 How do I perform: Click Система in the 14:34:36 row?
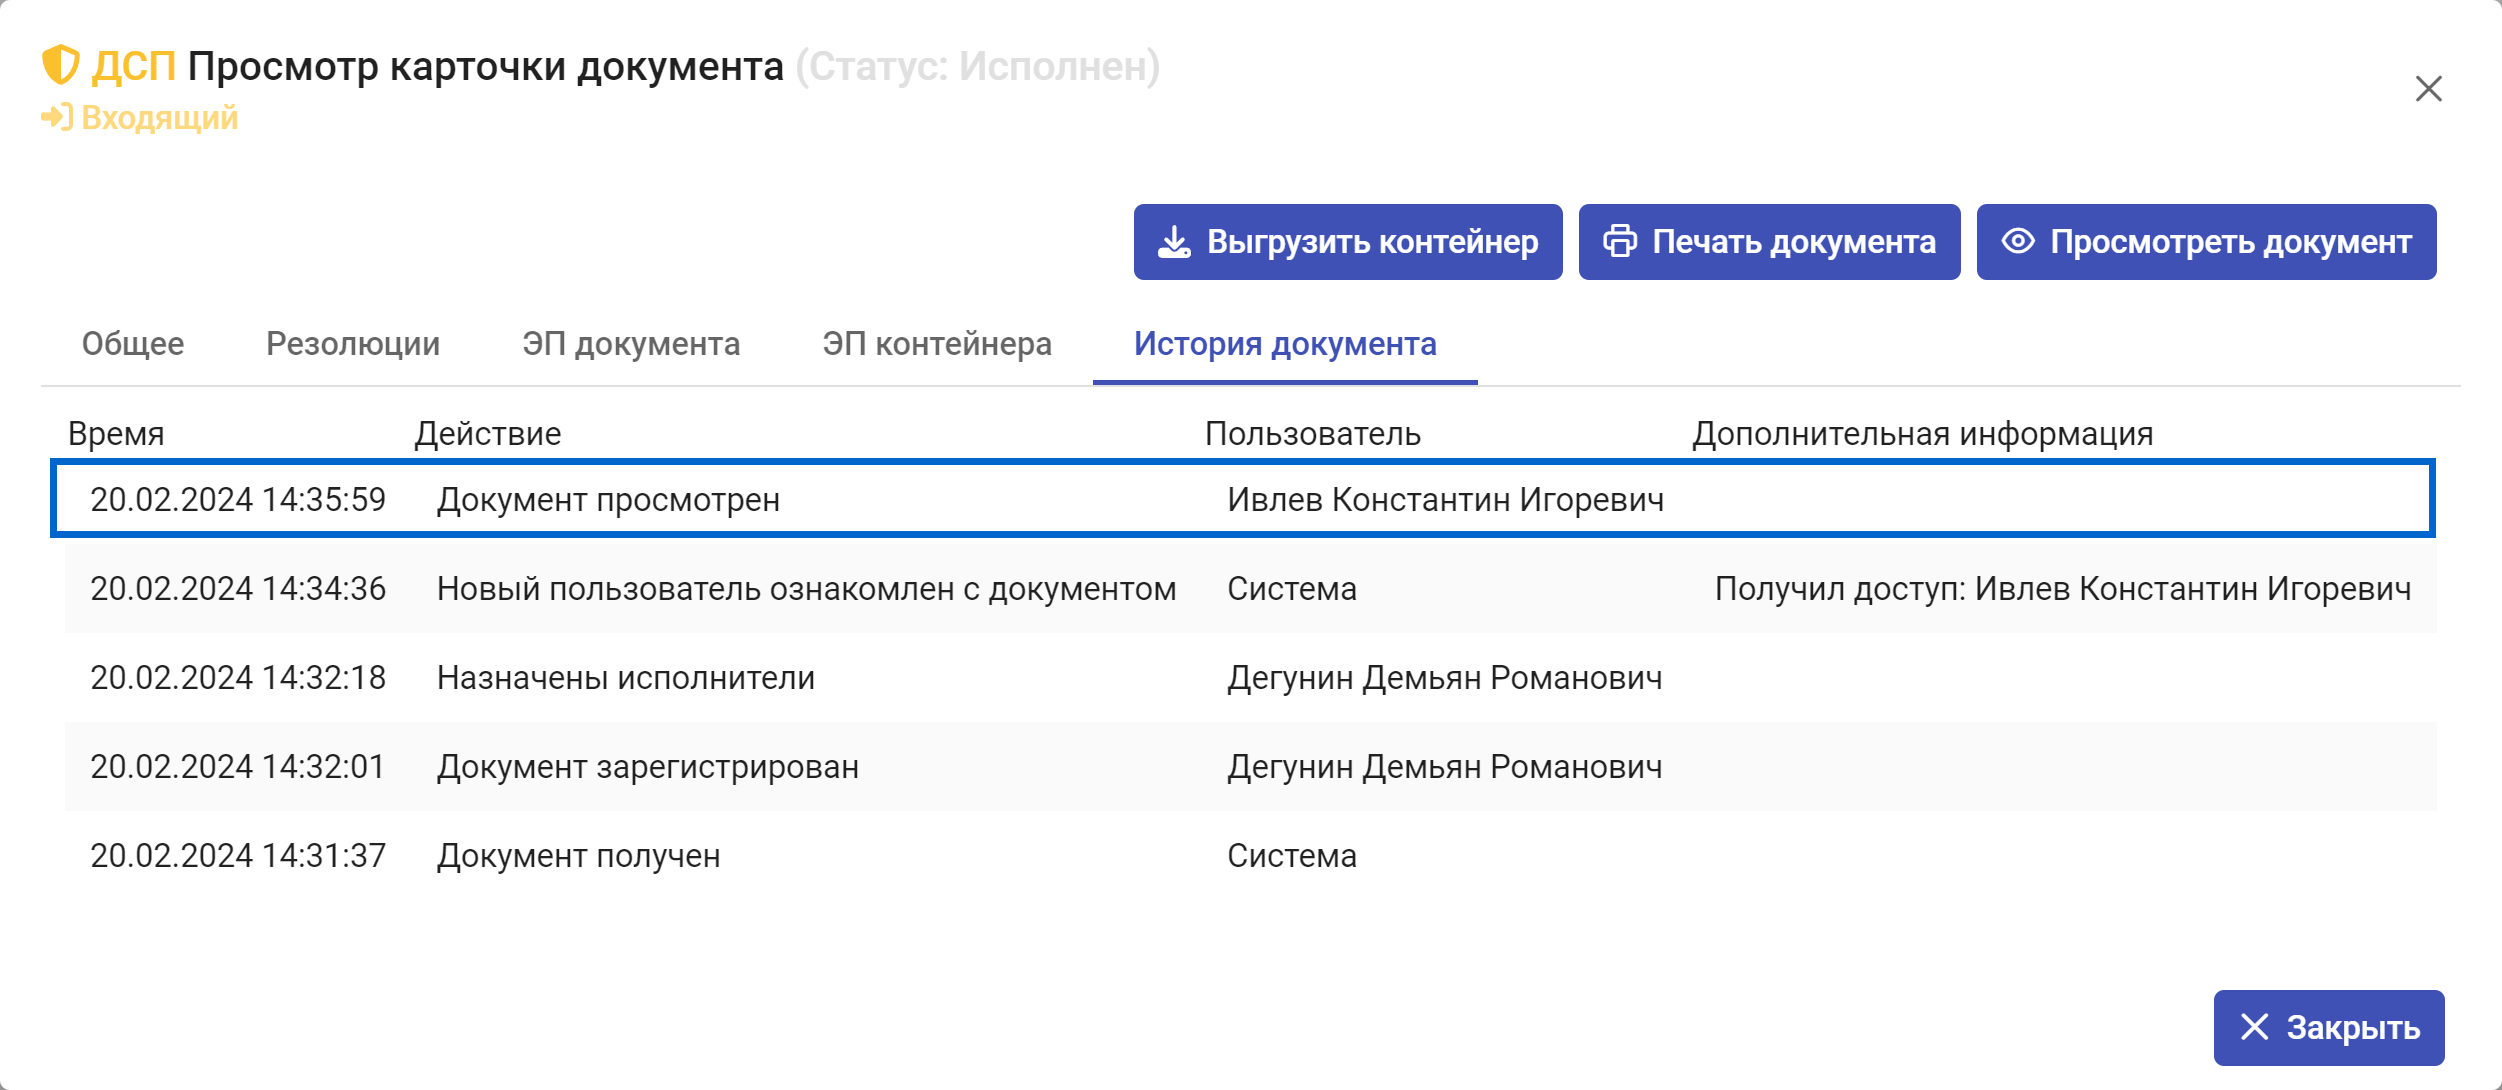[1292, 589]
